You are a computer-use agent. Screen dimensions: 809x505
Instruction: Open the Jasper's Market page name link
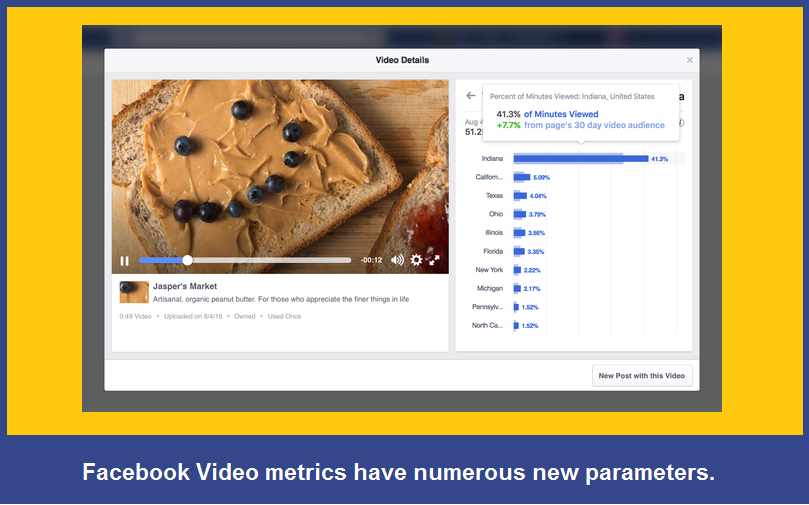click(184, 286)
